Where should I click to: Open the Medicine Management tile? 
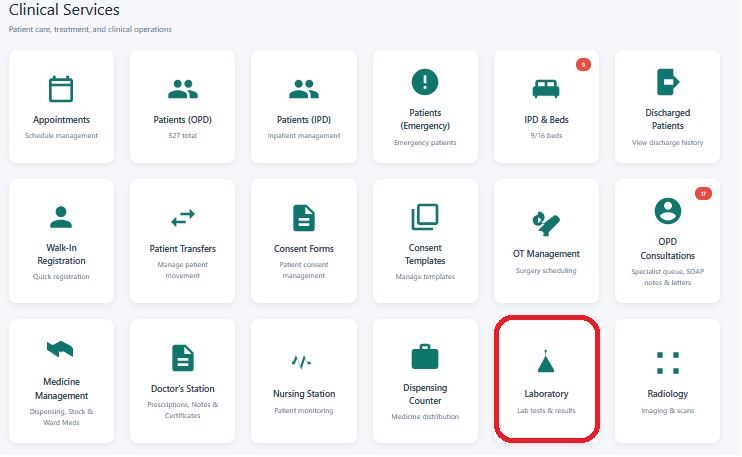click(x=62, y=381)
